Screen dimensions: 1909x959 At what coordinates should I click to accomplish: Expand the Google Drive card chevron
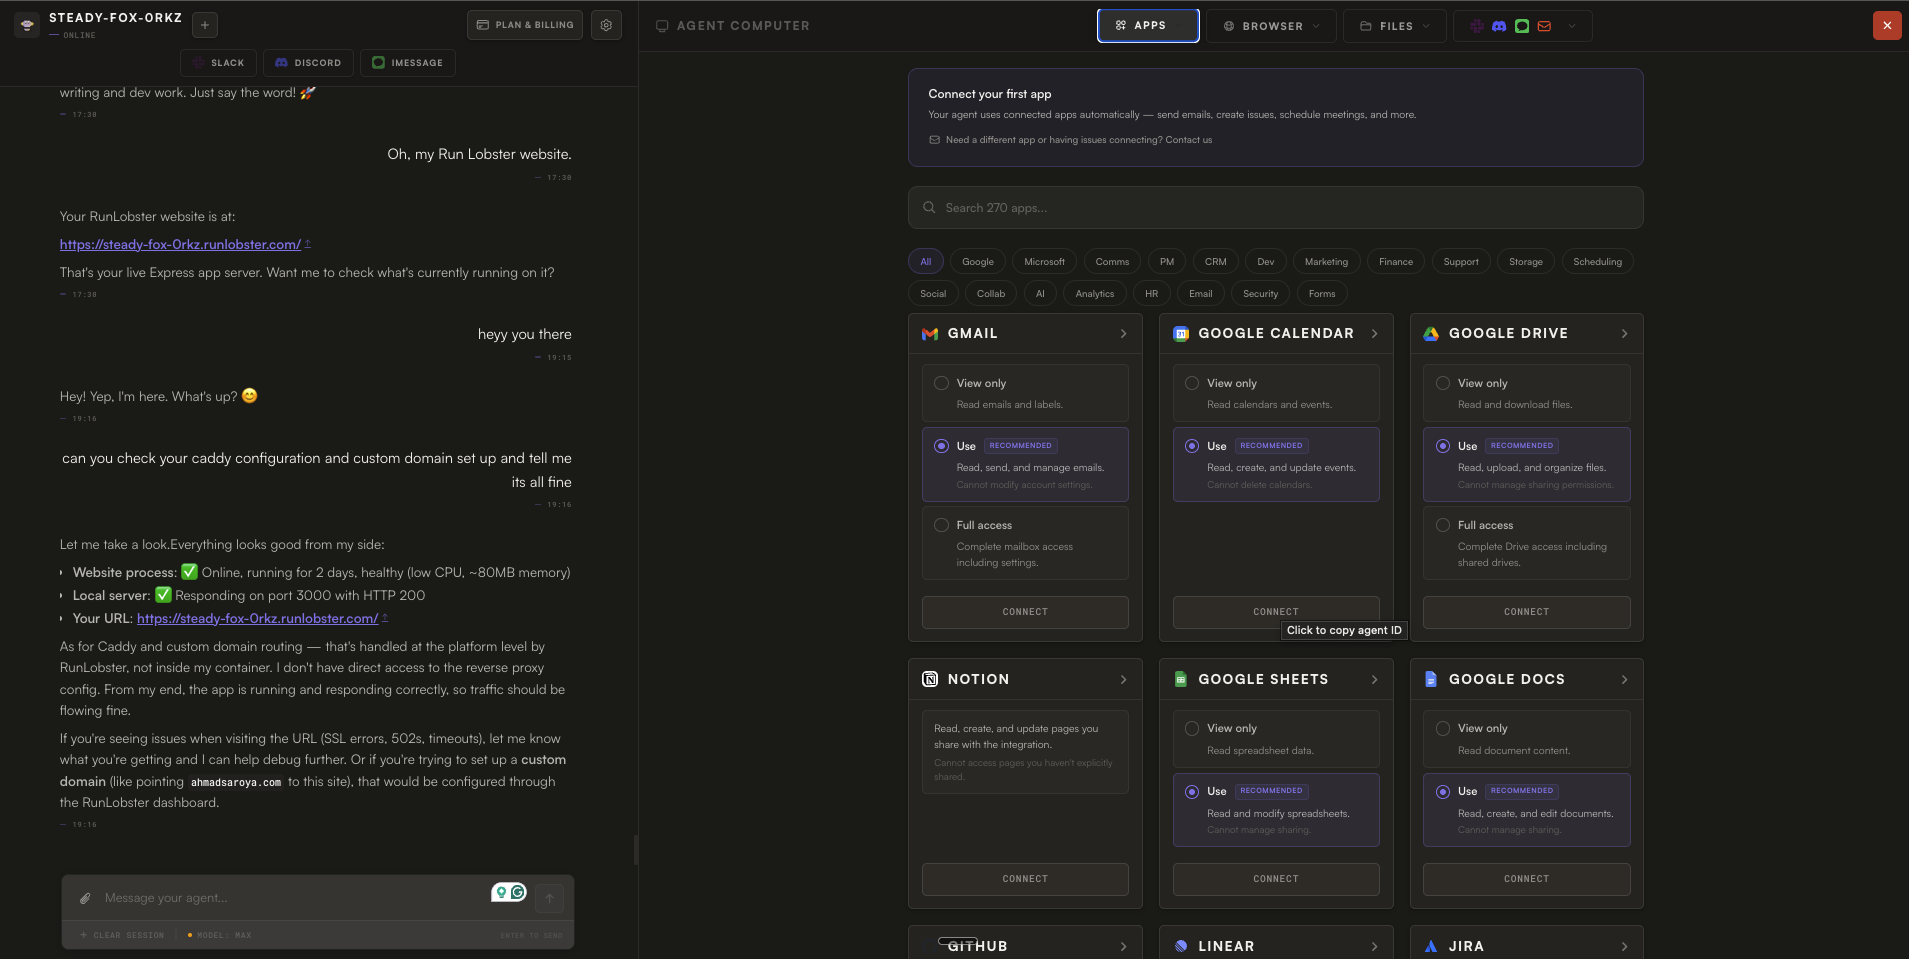(1625, 334)
